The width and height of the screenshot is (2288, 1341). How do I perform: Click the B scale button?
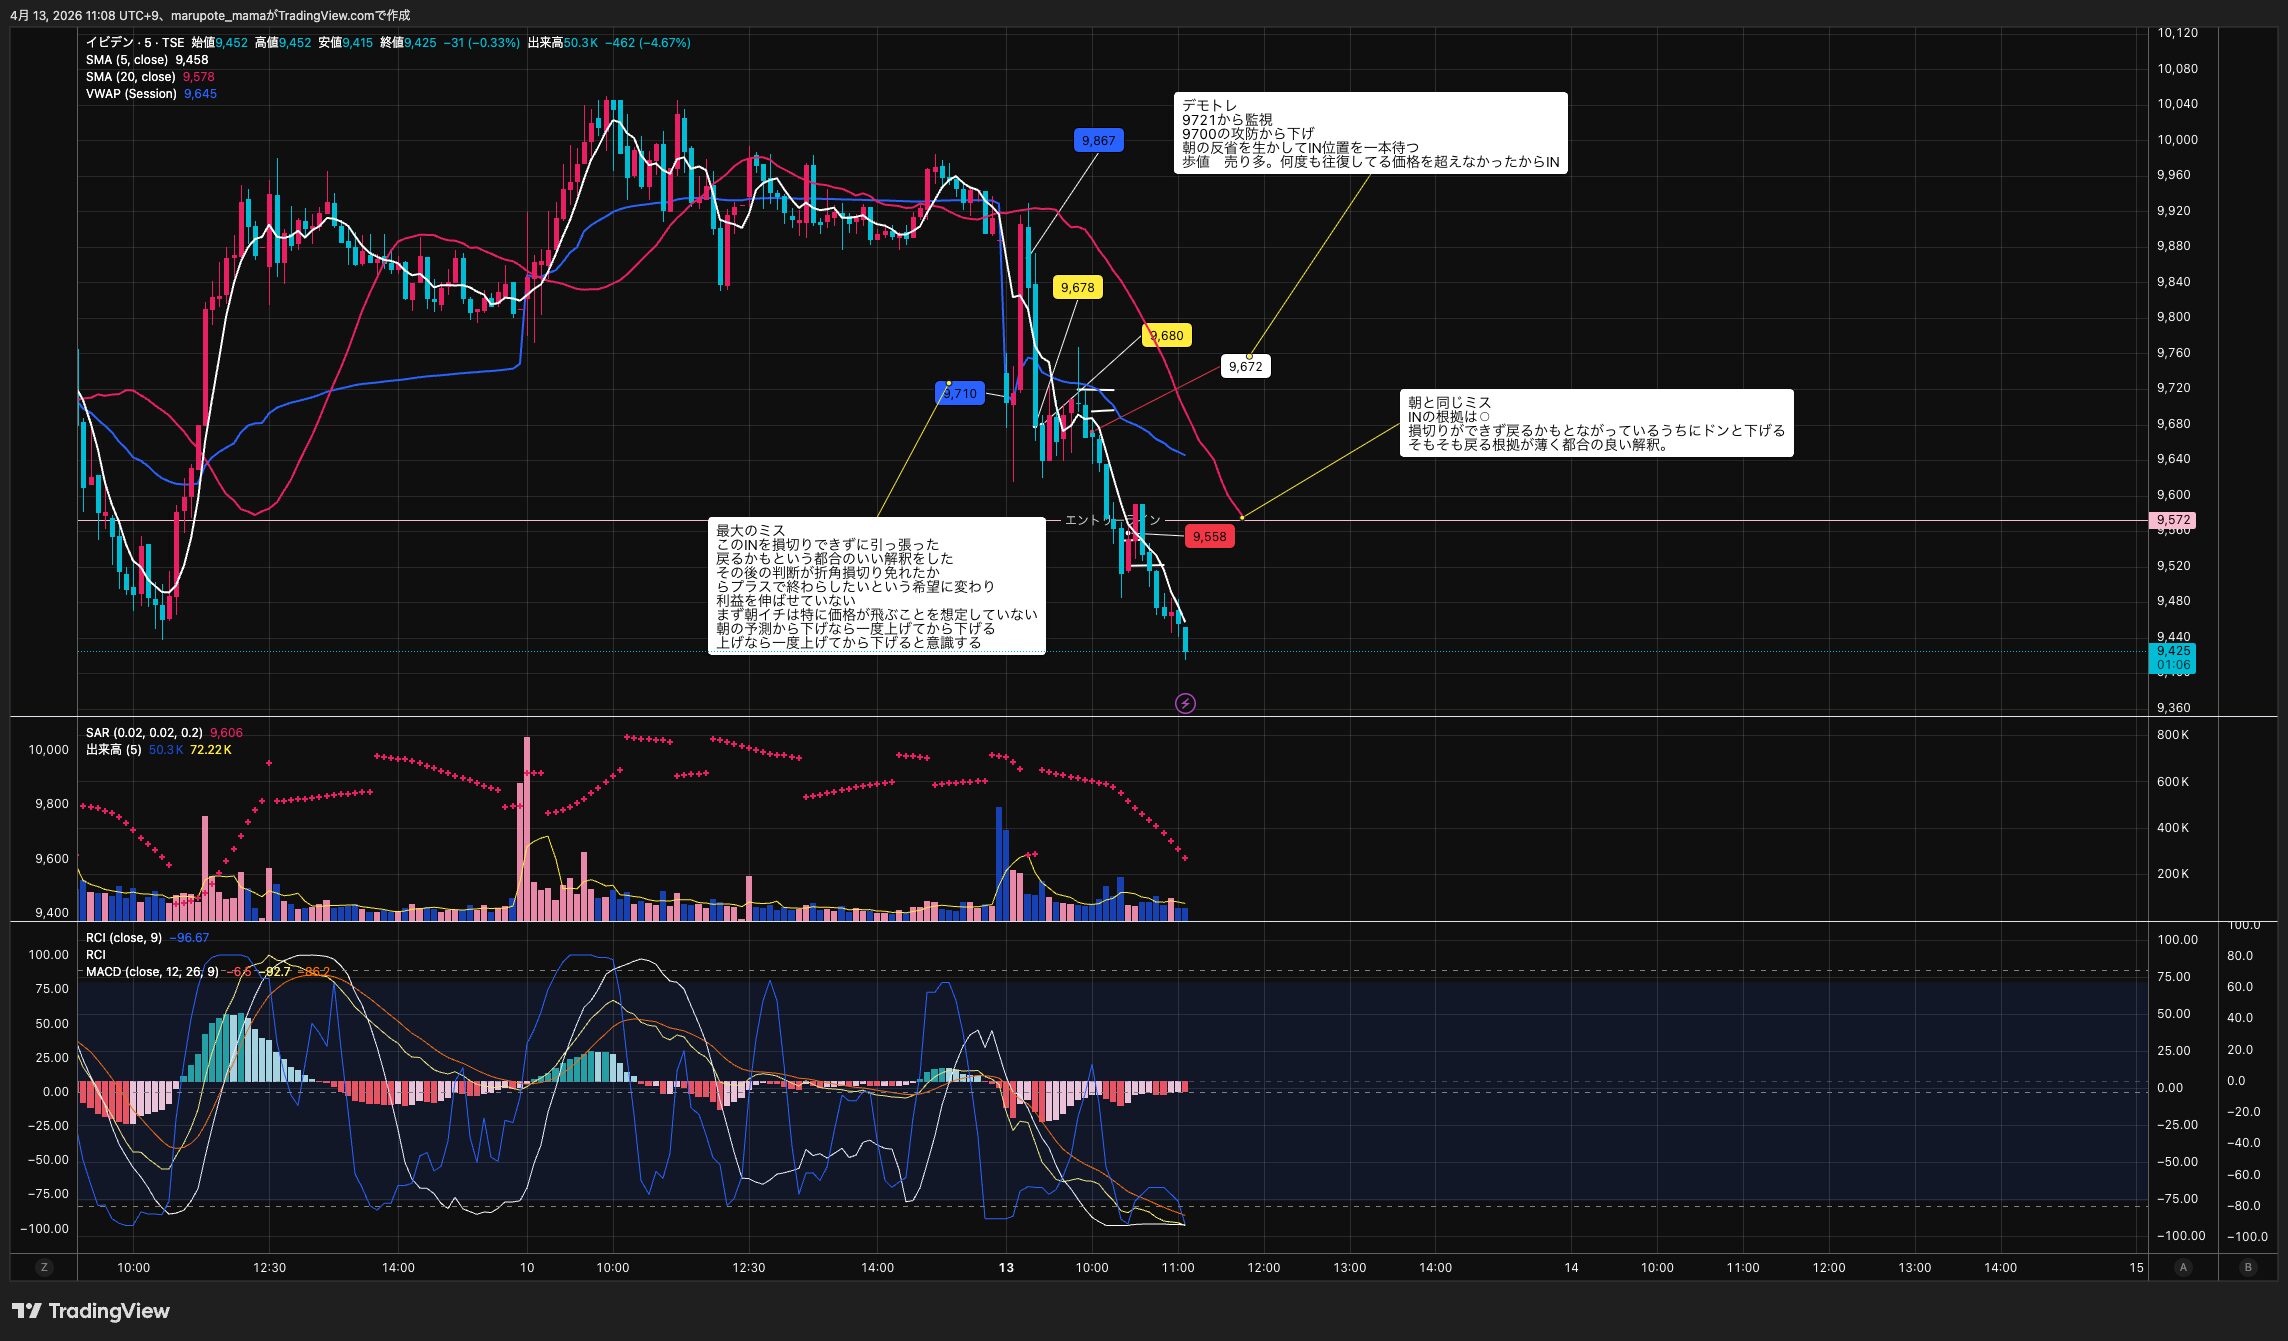click(x=2248, y=1267)
